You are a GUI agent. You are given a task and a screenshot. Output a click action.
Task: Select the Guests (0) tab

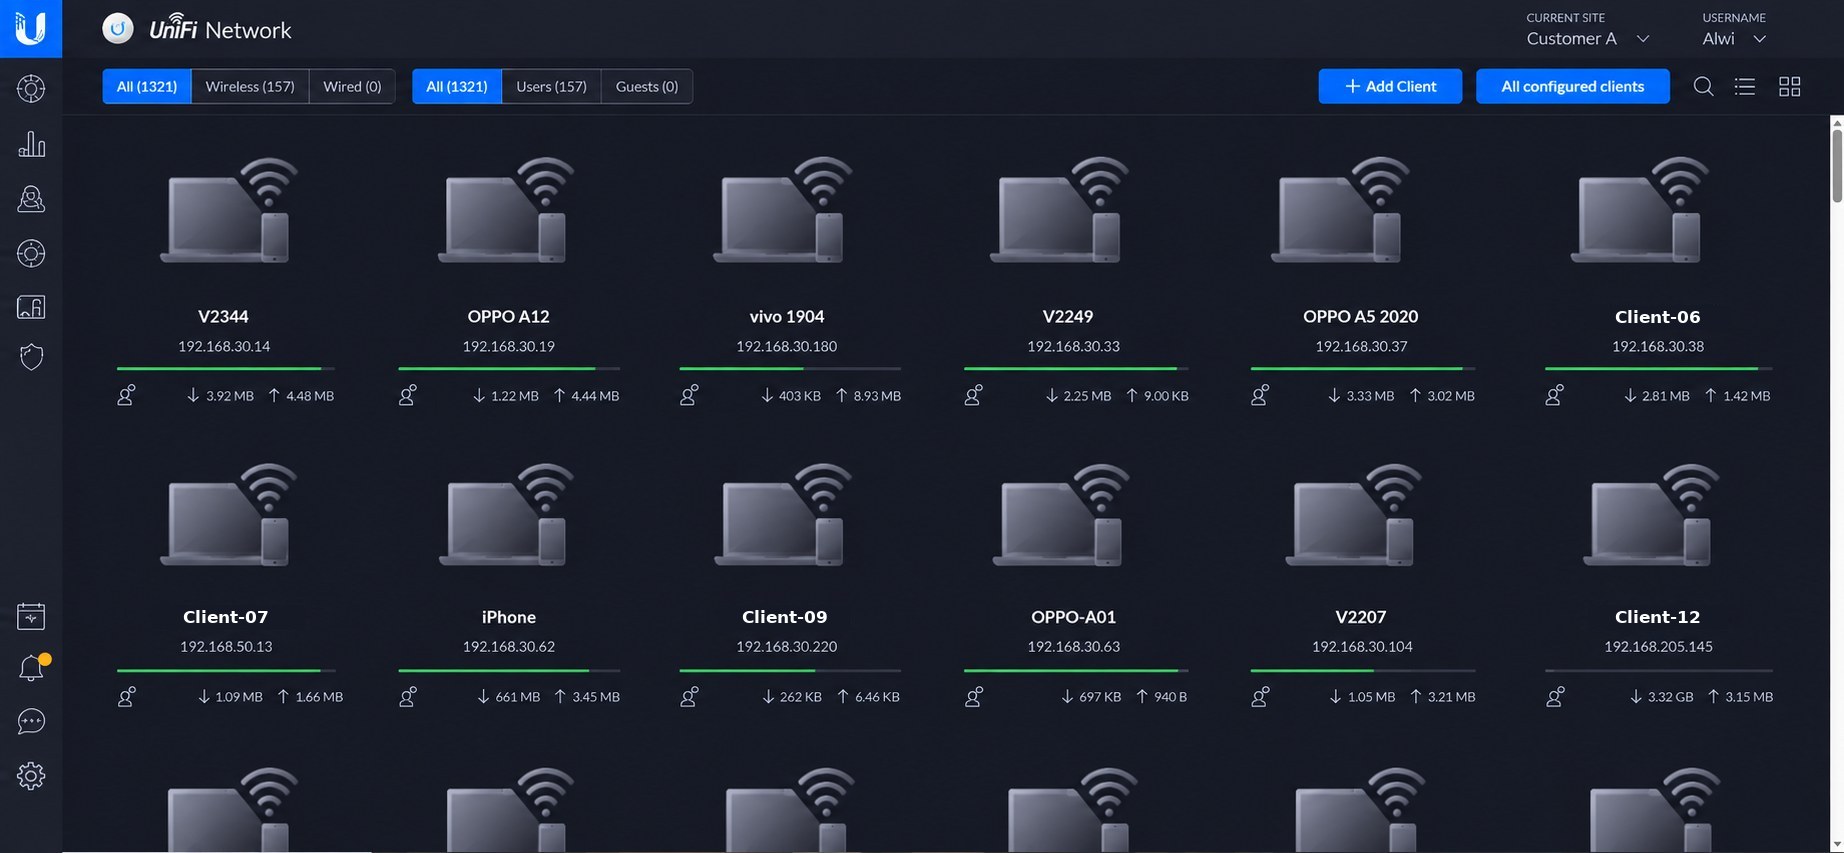[x=647, y=86]
